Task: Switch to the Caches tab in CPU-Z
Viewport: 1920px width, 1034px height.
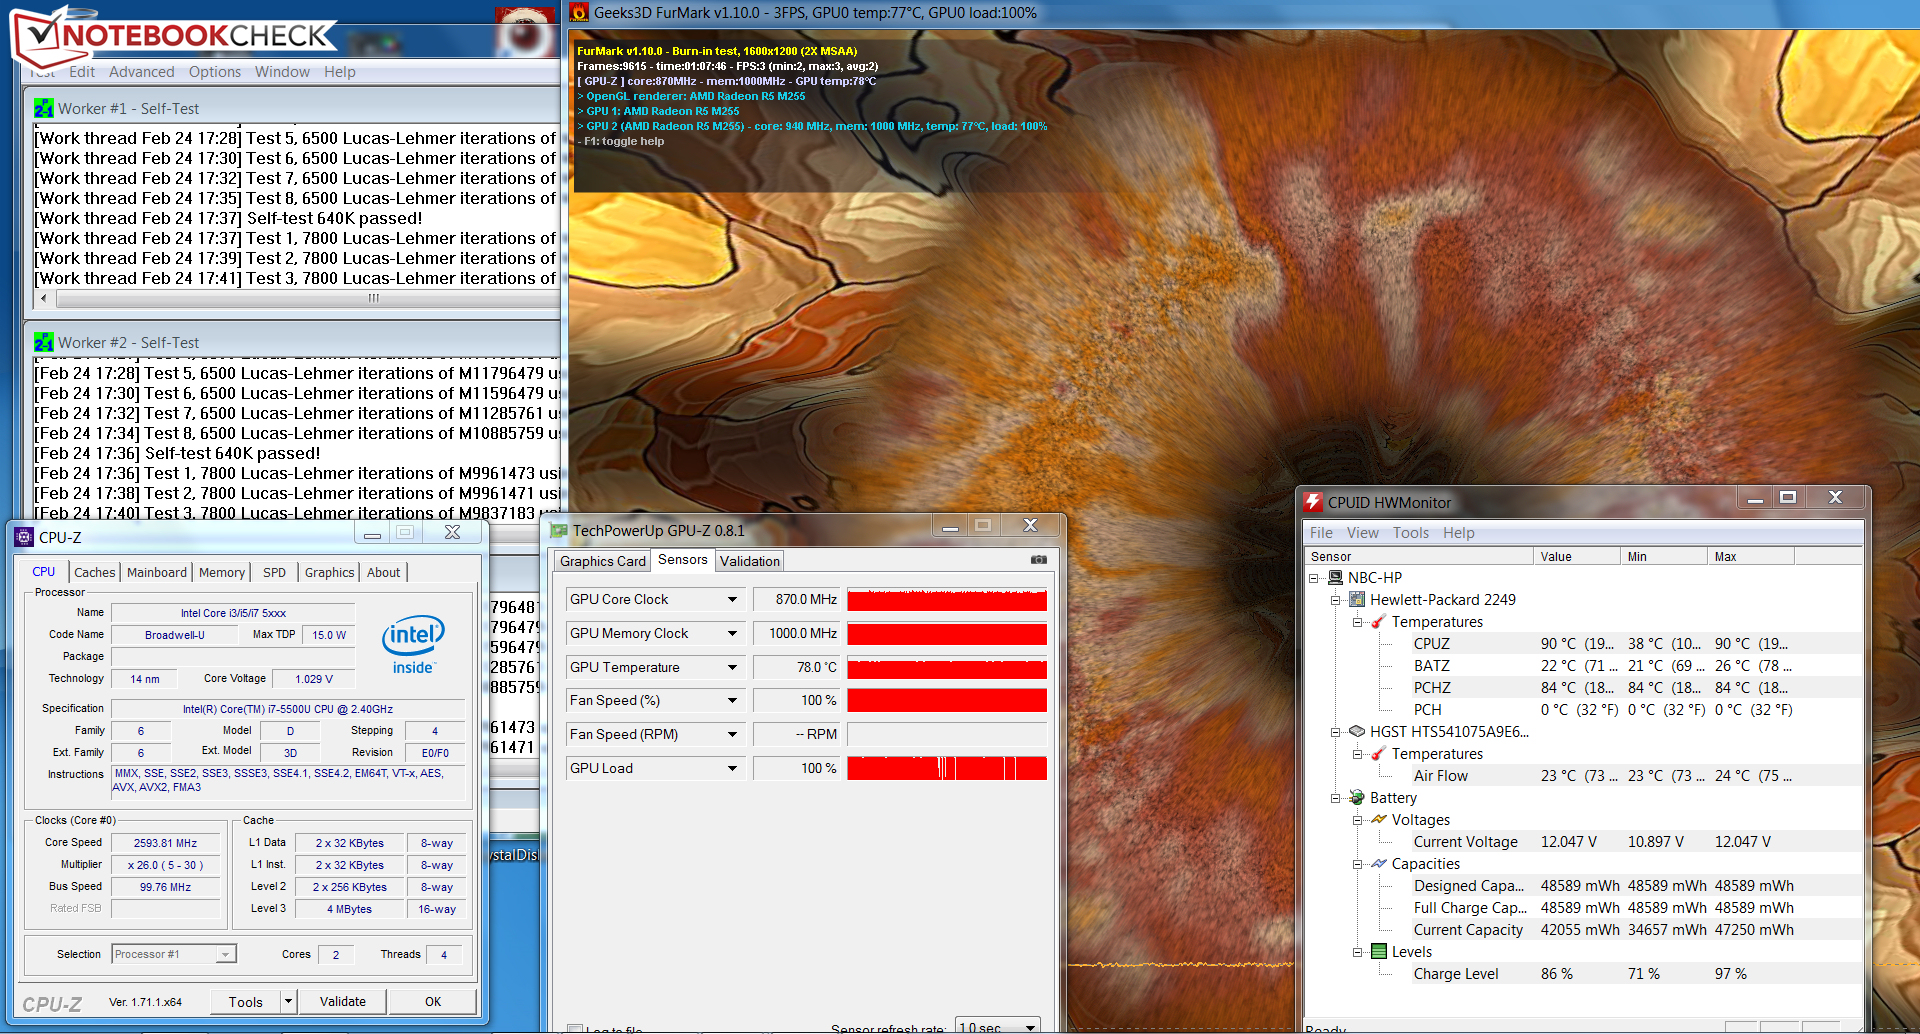Action: (x=94, y=572)
